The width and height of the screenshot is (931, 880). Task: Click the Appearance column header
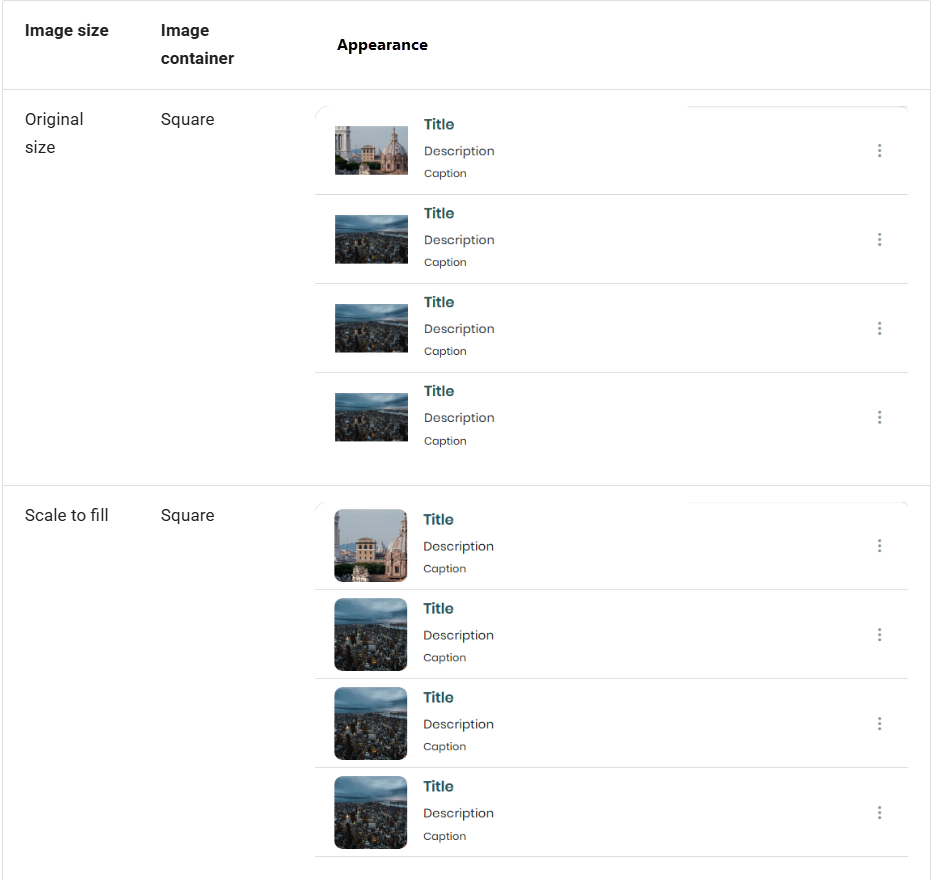click(382, 45)
